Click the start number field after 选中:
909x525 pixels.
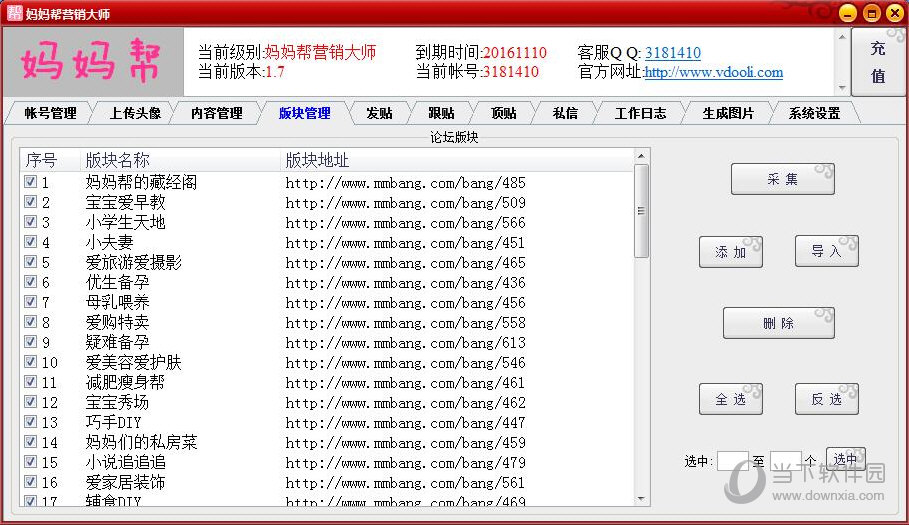click(733, 461)
